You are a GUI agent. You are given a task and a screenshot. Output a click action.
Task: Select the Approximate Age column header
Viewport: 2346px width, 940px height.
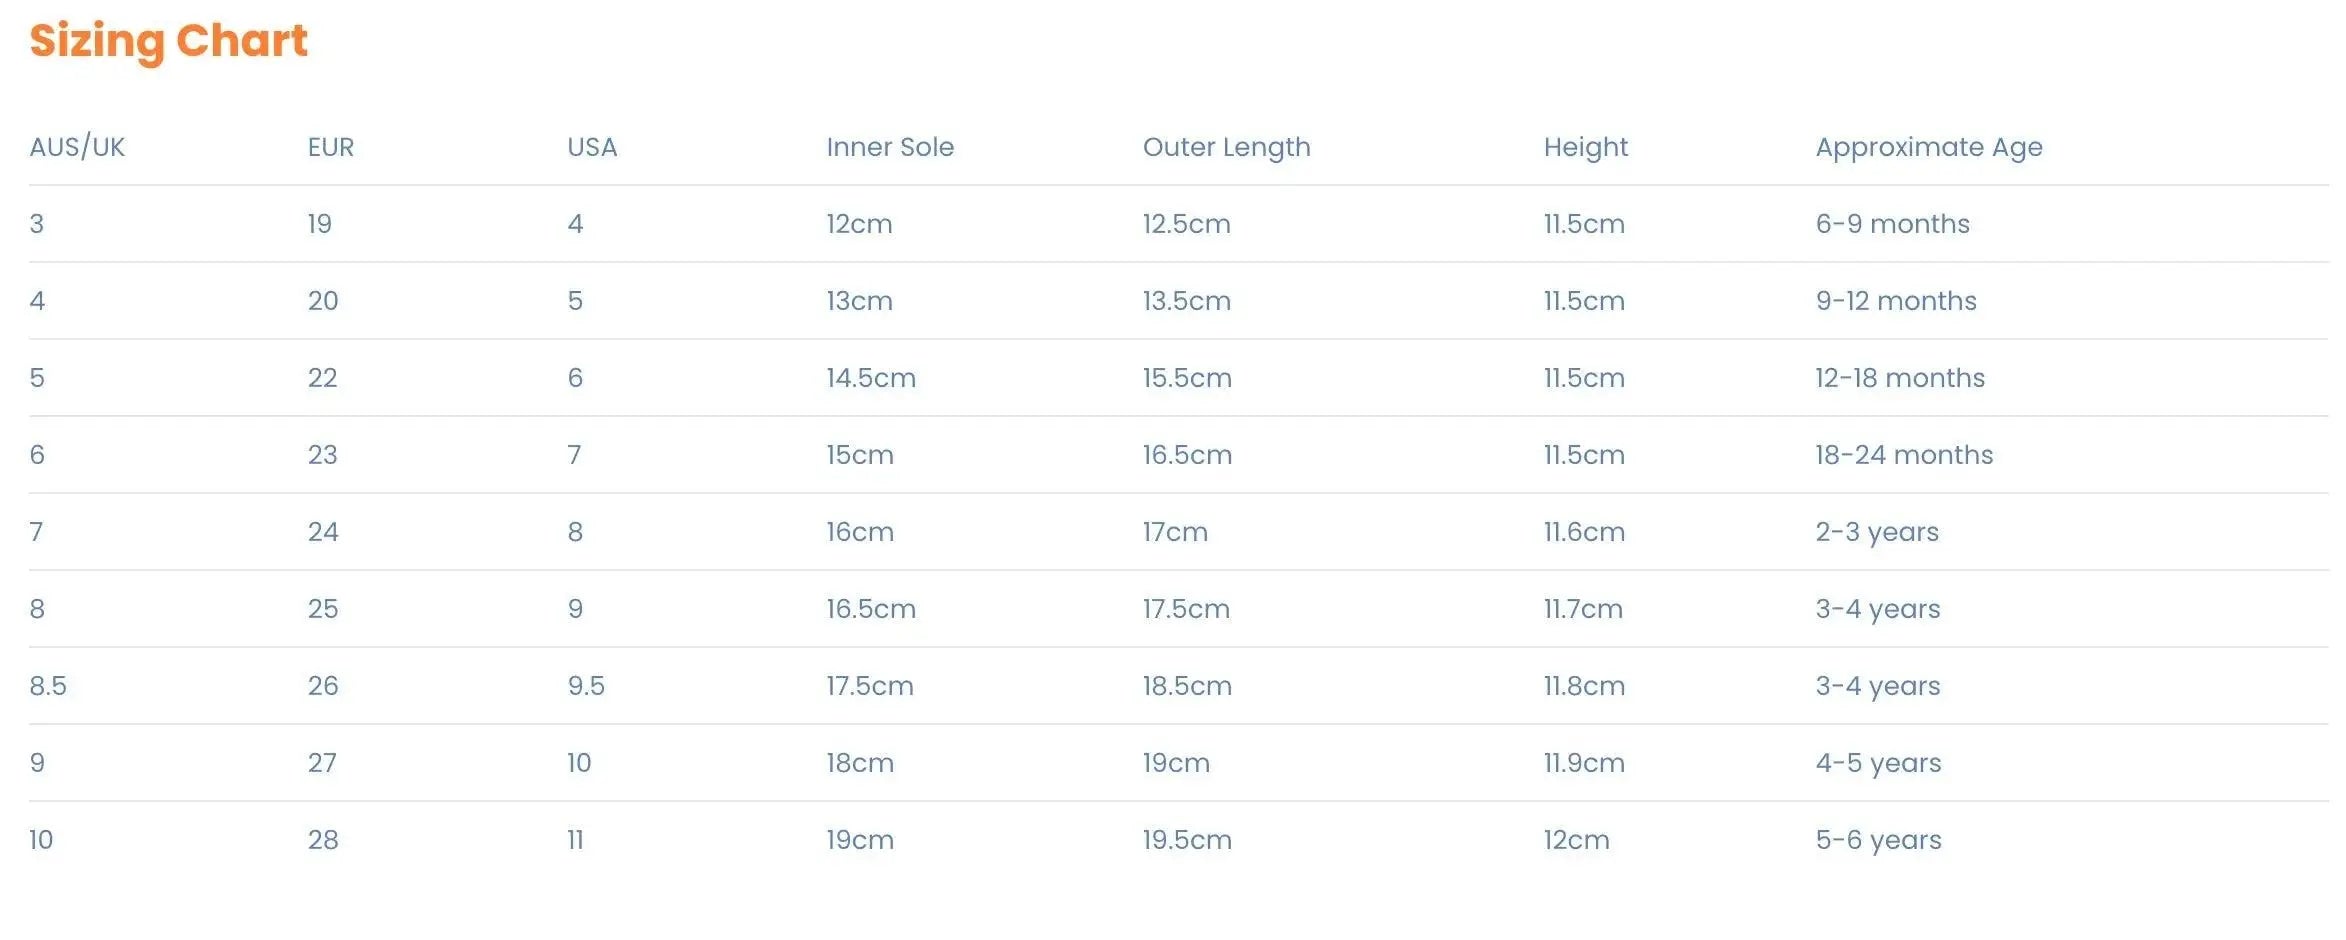tap(1928, 147)
